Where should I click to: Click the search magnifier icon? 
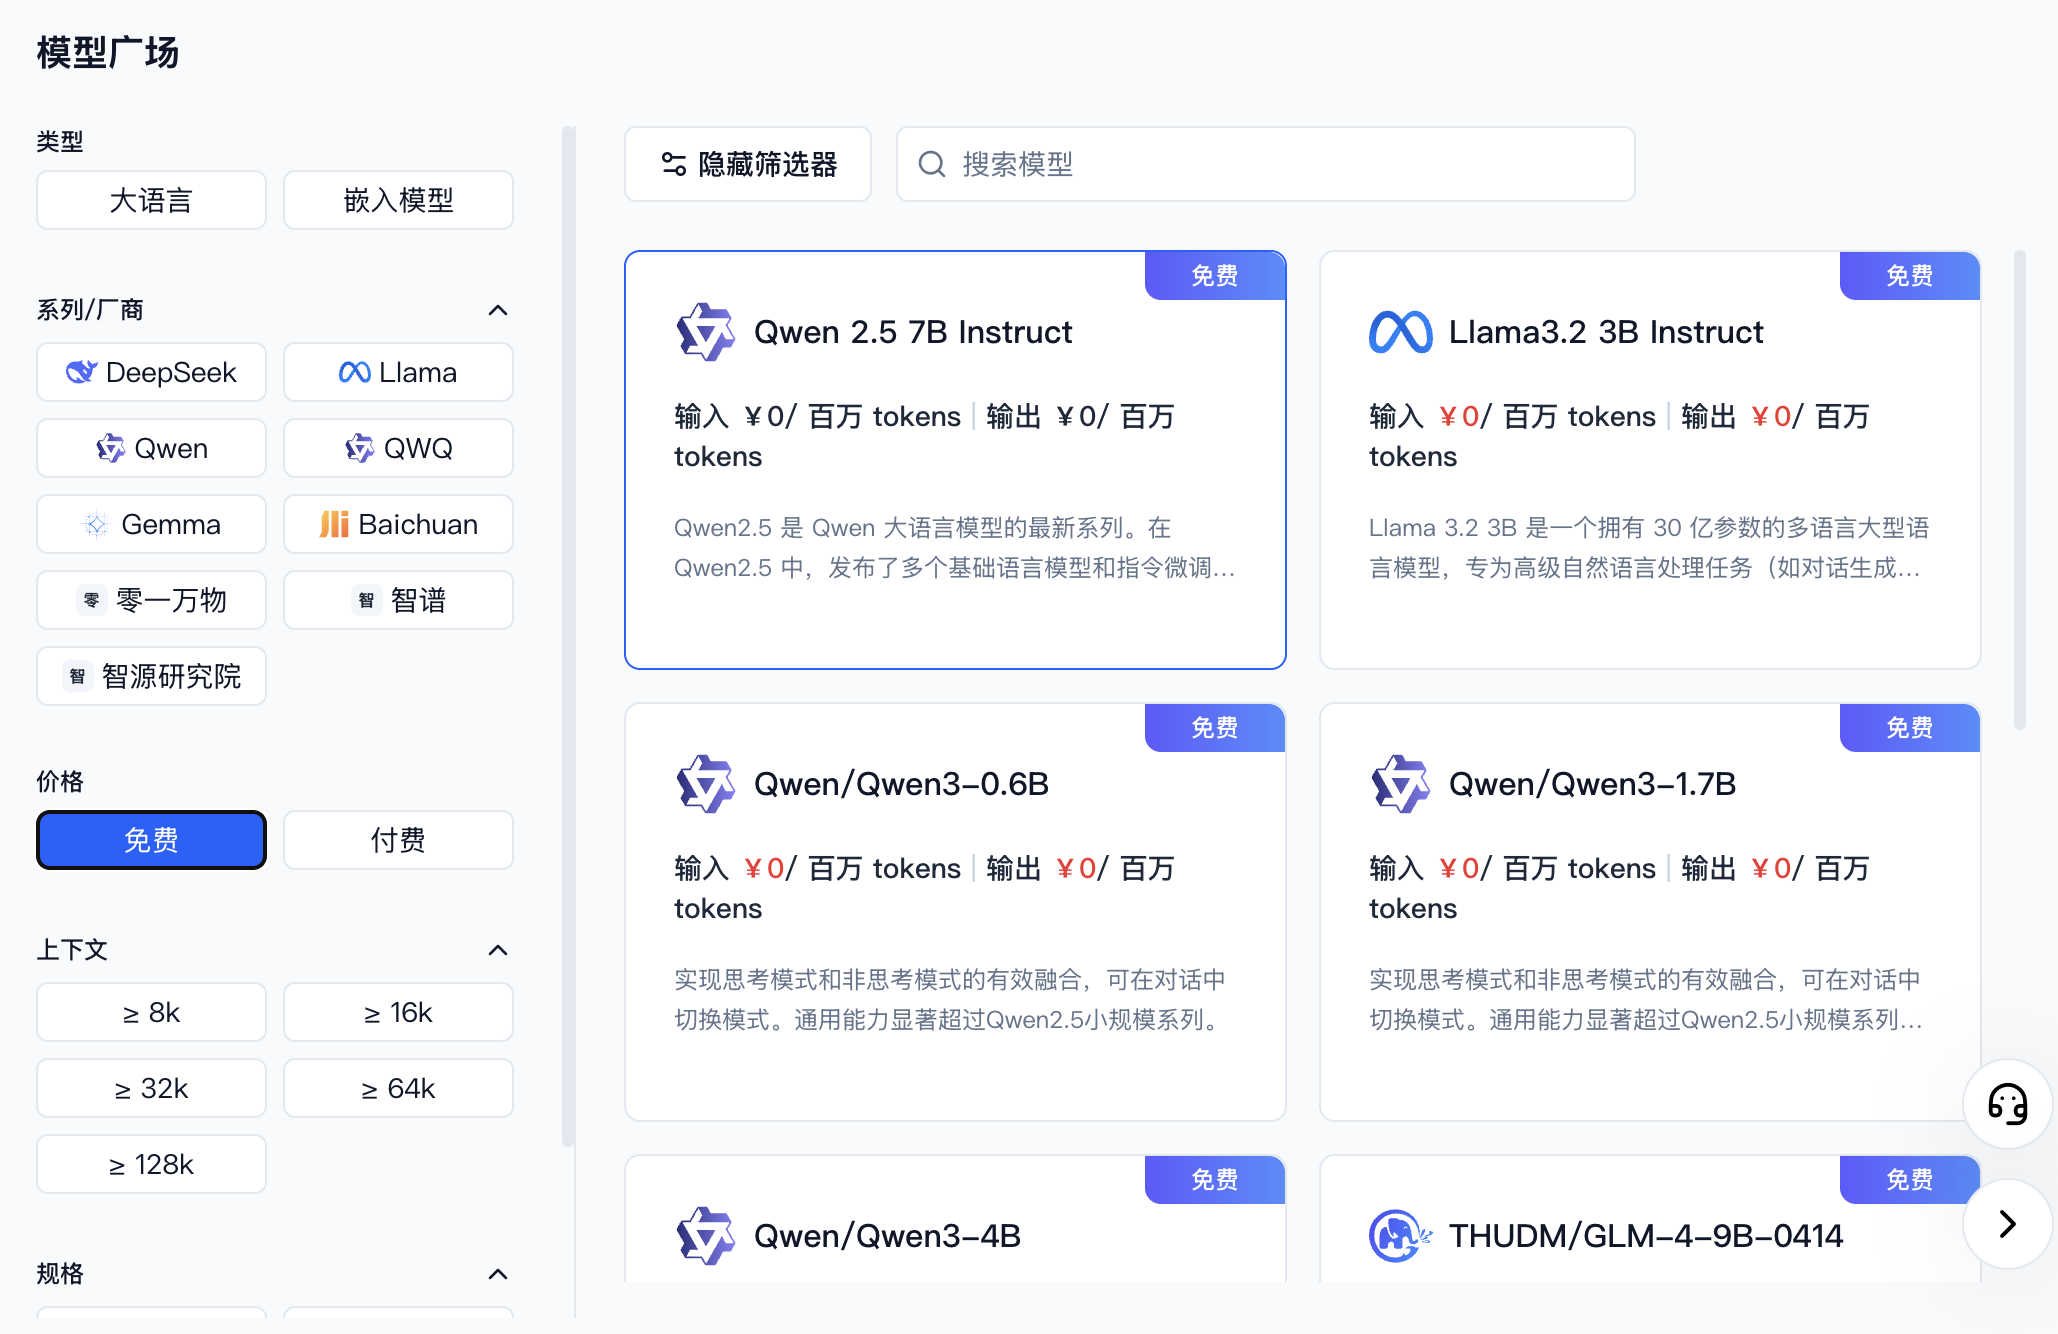(931, 164)
